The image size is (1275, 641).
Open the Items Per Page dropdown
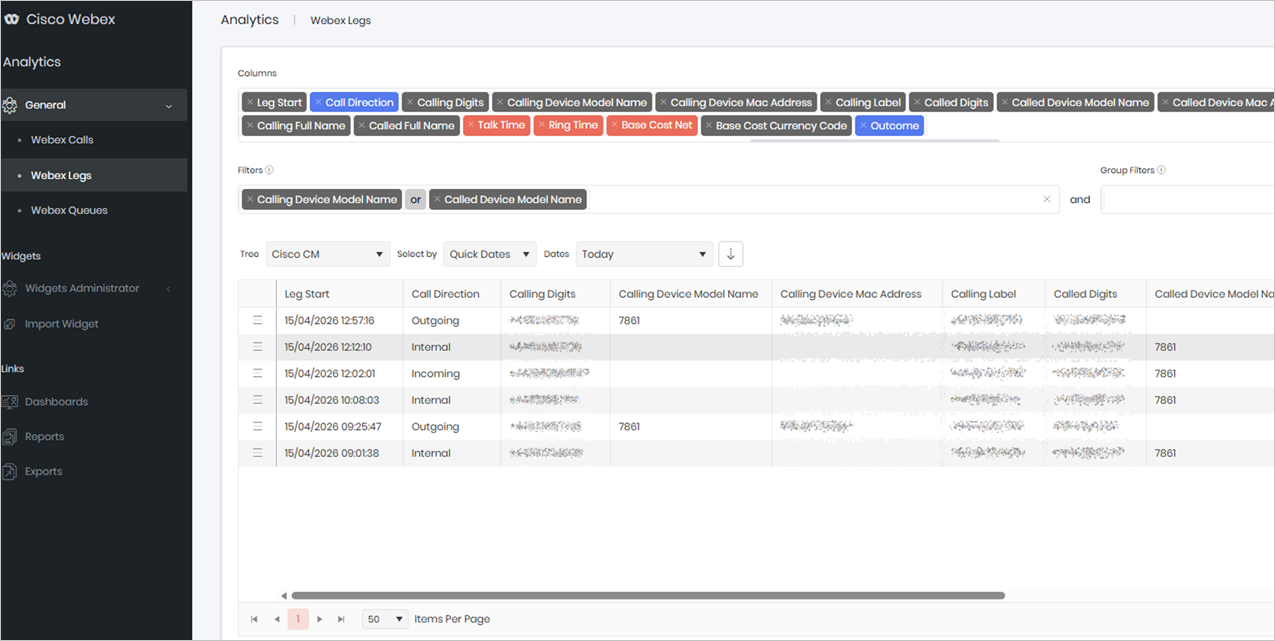click(385, 619)
